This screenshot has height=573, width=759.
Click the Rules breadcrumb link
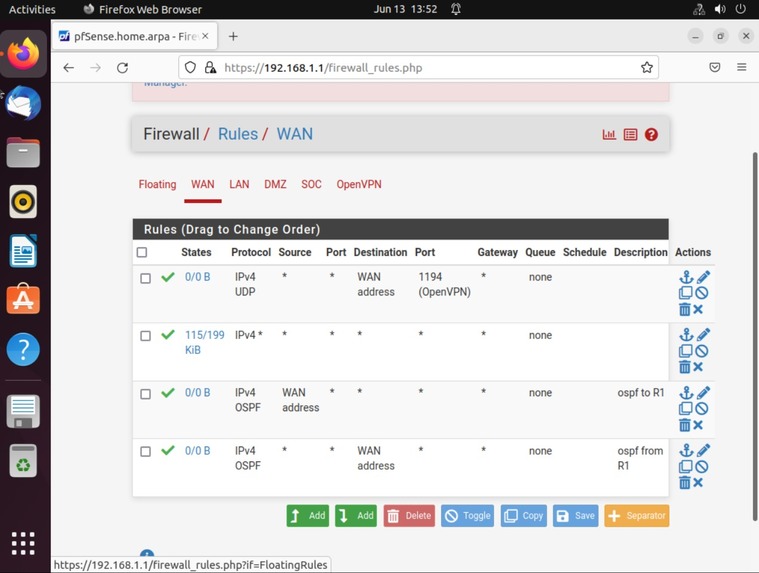pyautogui.click(x=238, y=134)
